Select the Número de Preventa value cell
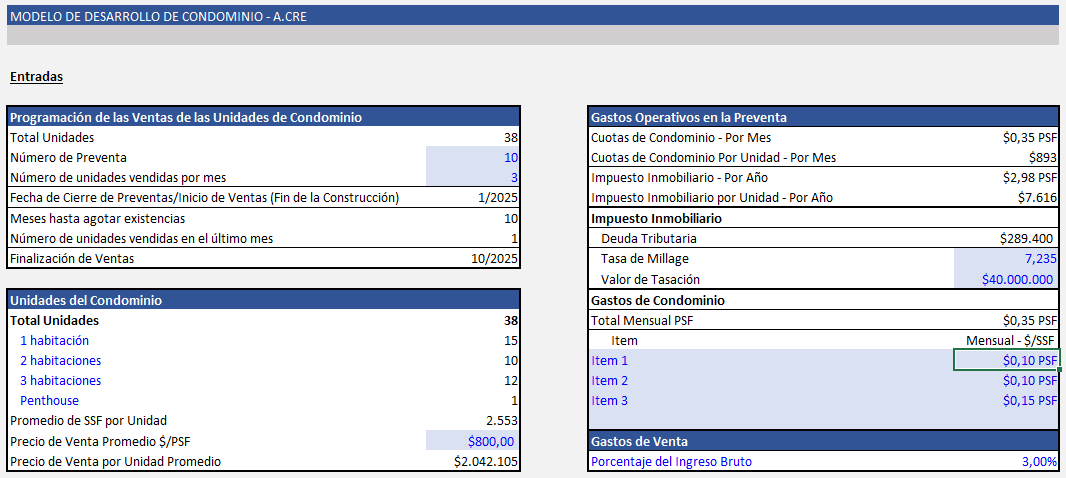This screenshot has height=478, width=1066. pyautogui.click(x=472, y=157)
